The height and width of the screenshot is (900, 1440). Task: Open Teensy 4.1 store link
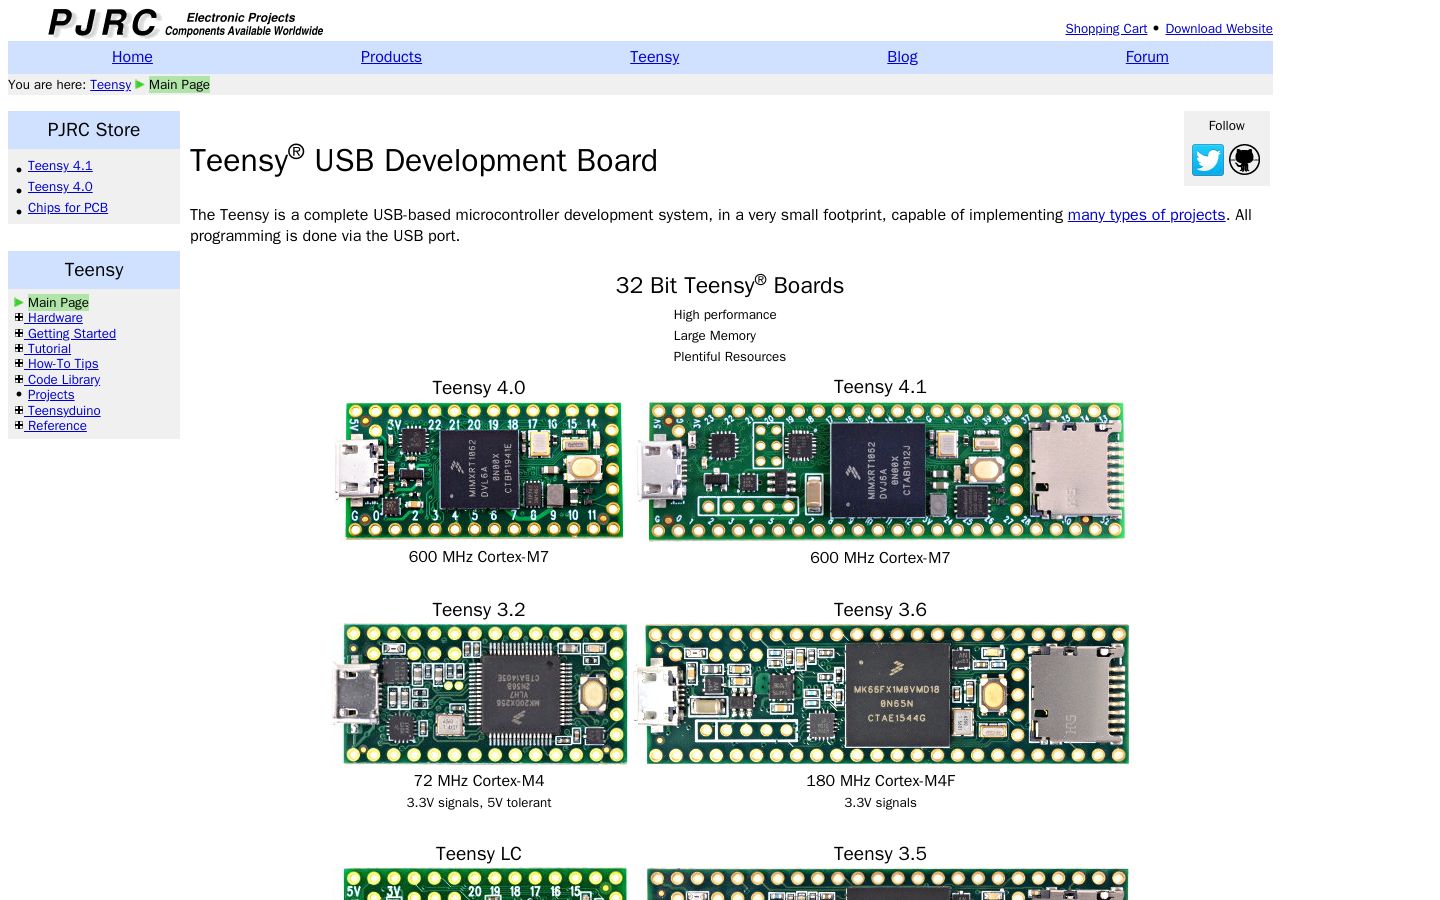[x=60, y=166]
